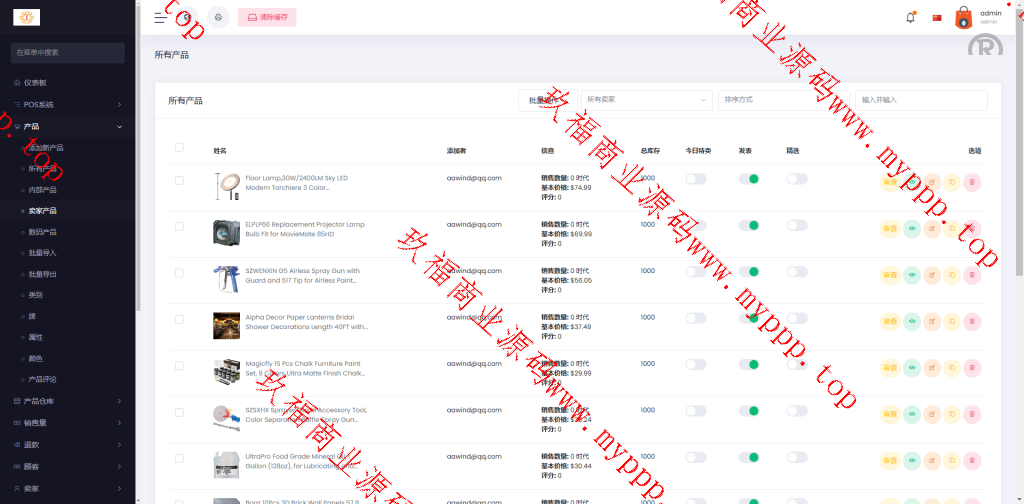The height and width of the screenshot is (504, 1024).
Task: Expand the 销售量 sidebar section
Action: point(67,422)
